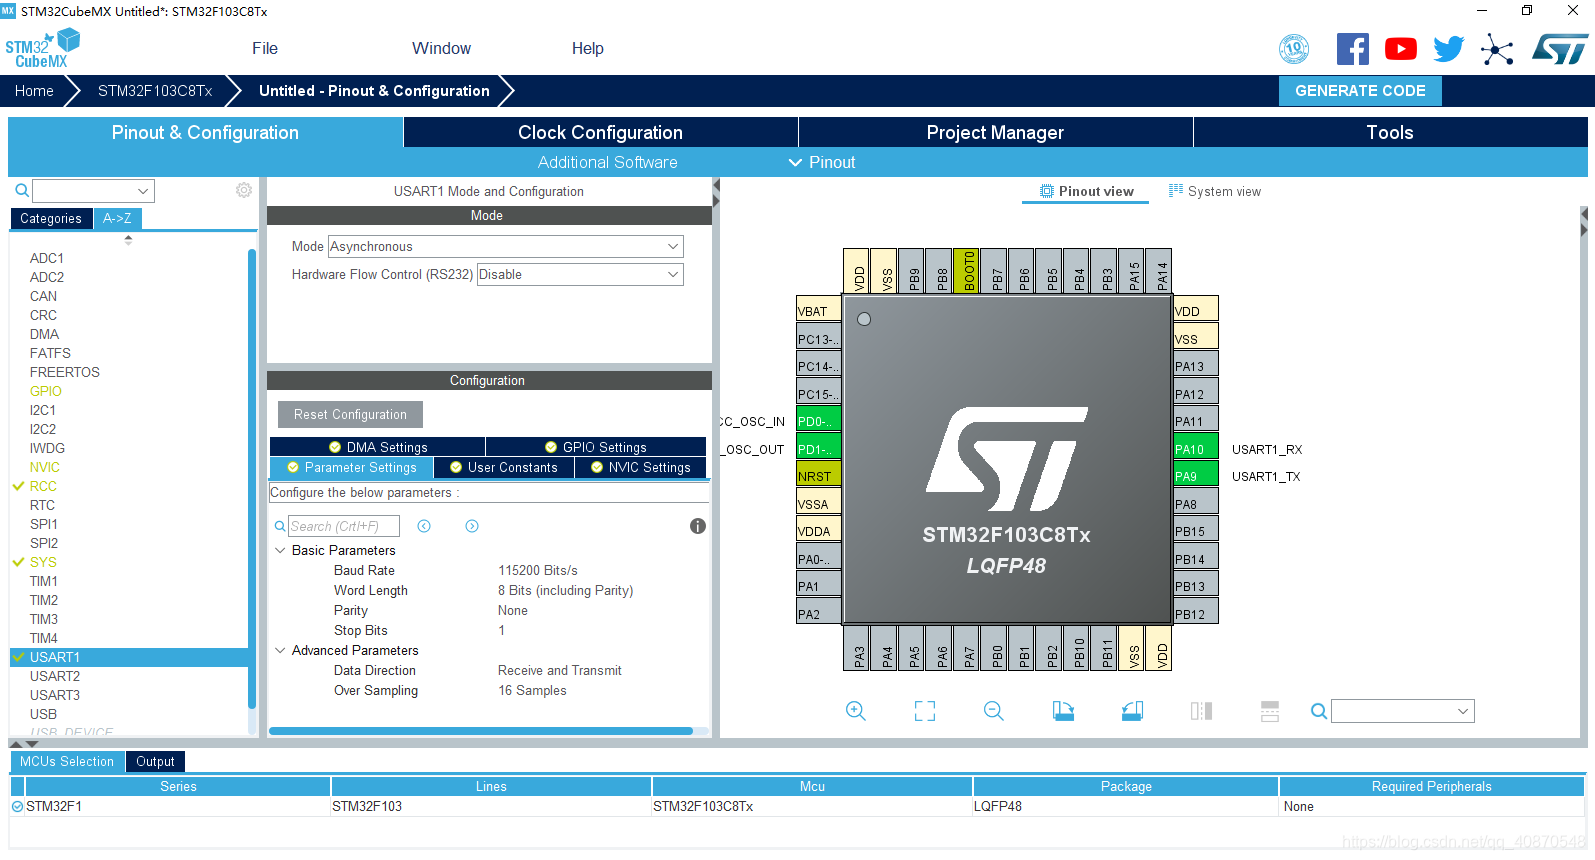Go to the previous parameter search result
Image resolution: width=1595 pixels, height=860 pixels.
coord(424,526)
